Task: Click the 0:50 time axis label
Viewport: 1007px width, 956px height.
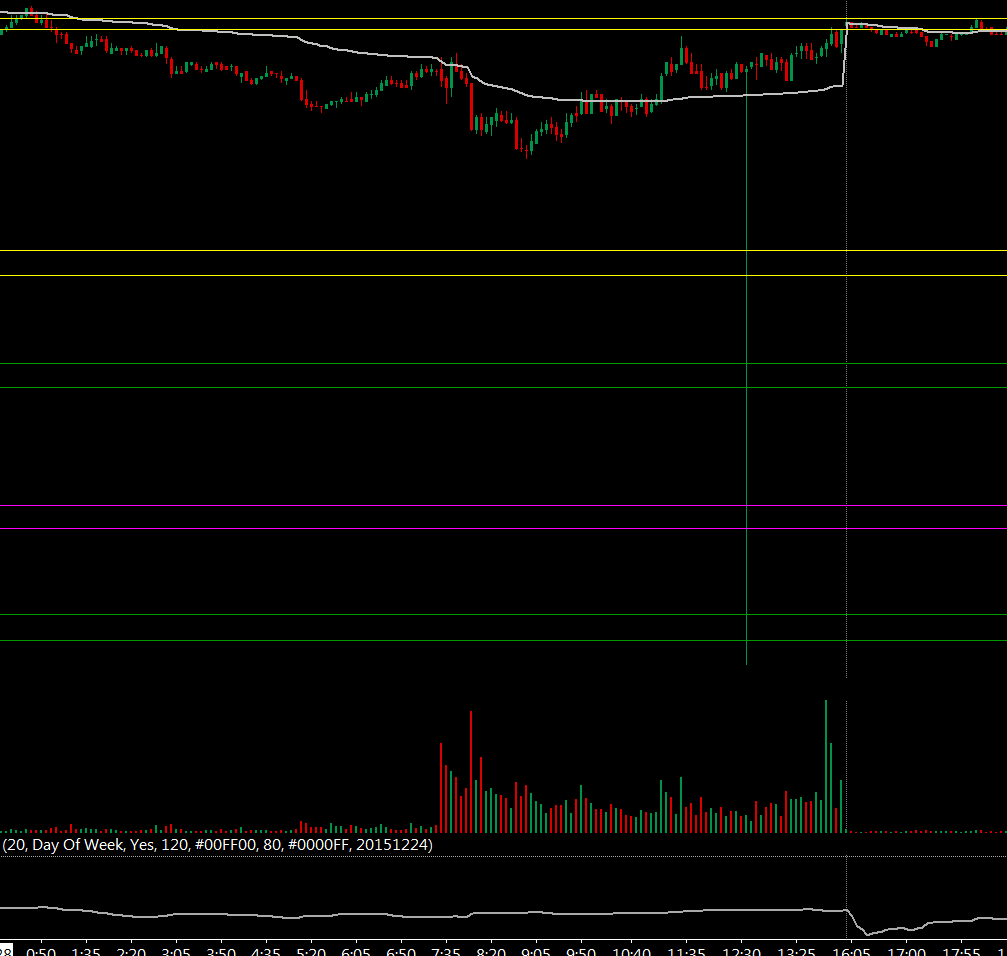Action: click(x=41, y=952)
